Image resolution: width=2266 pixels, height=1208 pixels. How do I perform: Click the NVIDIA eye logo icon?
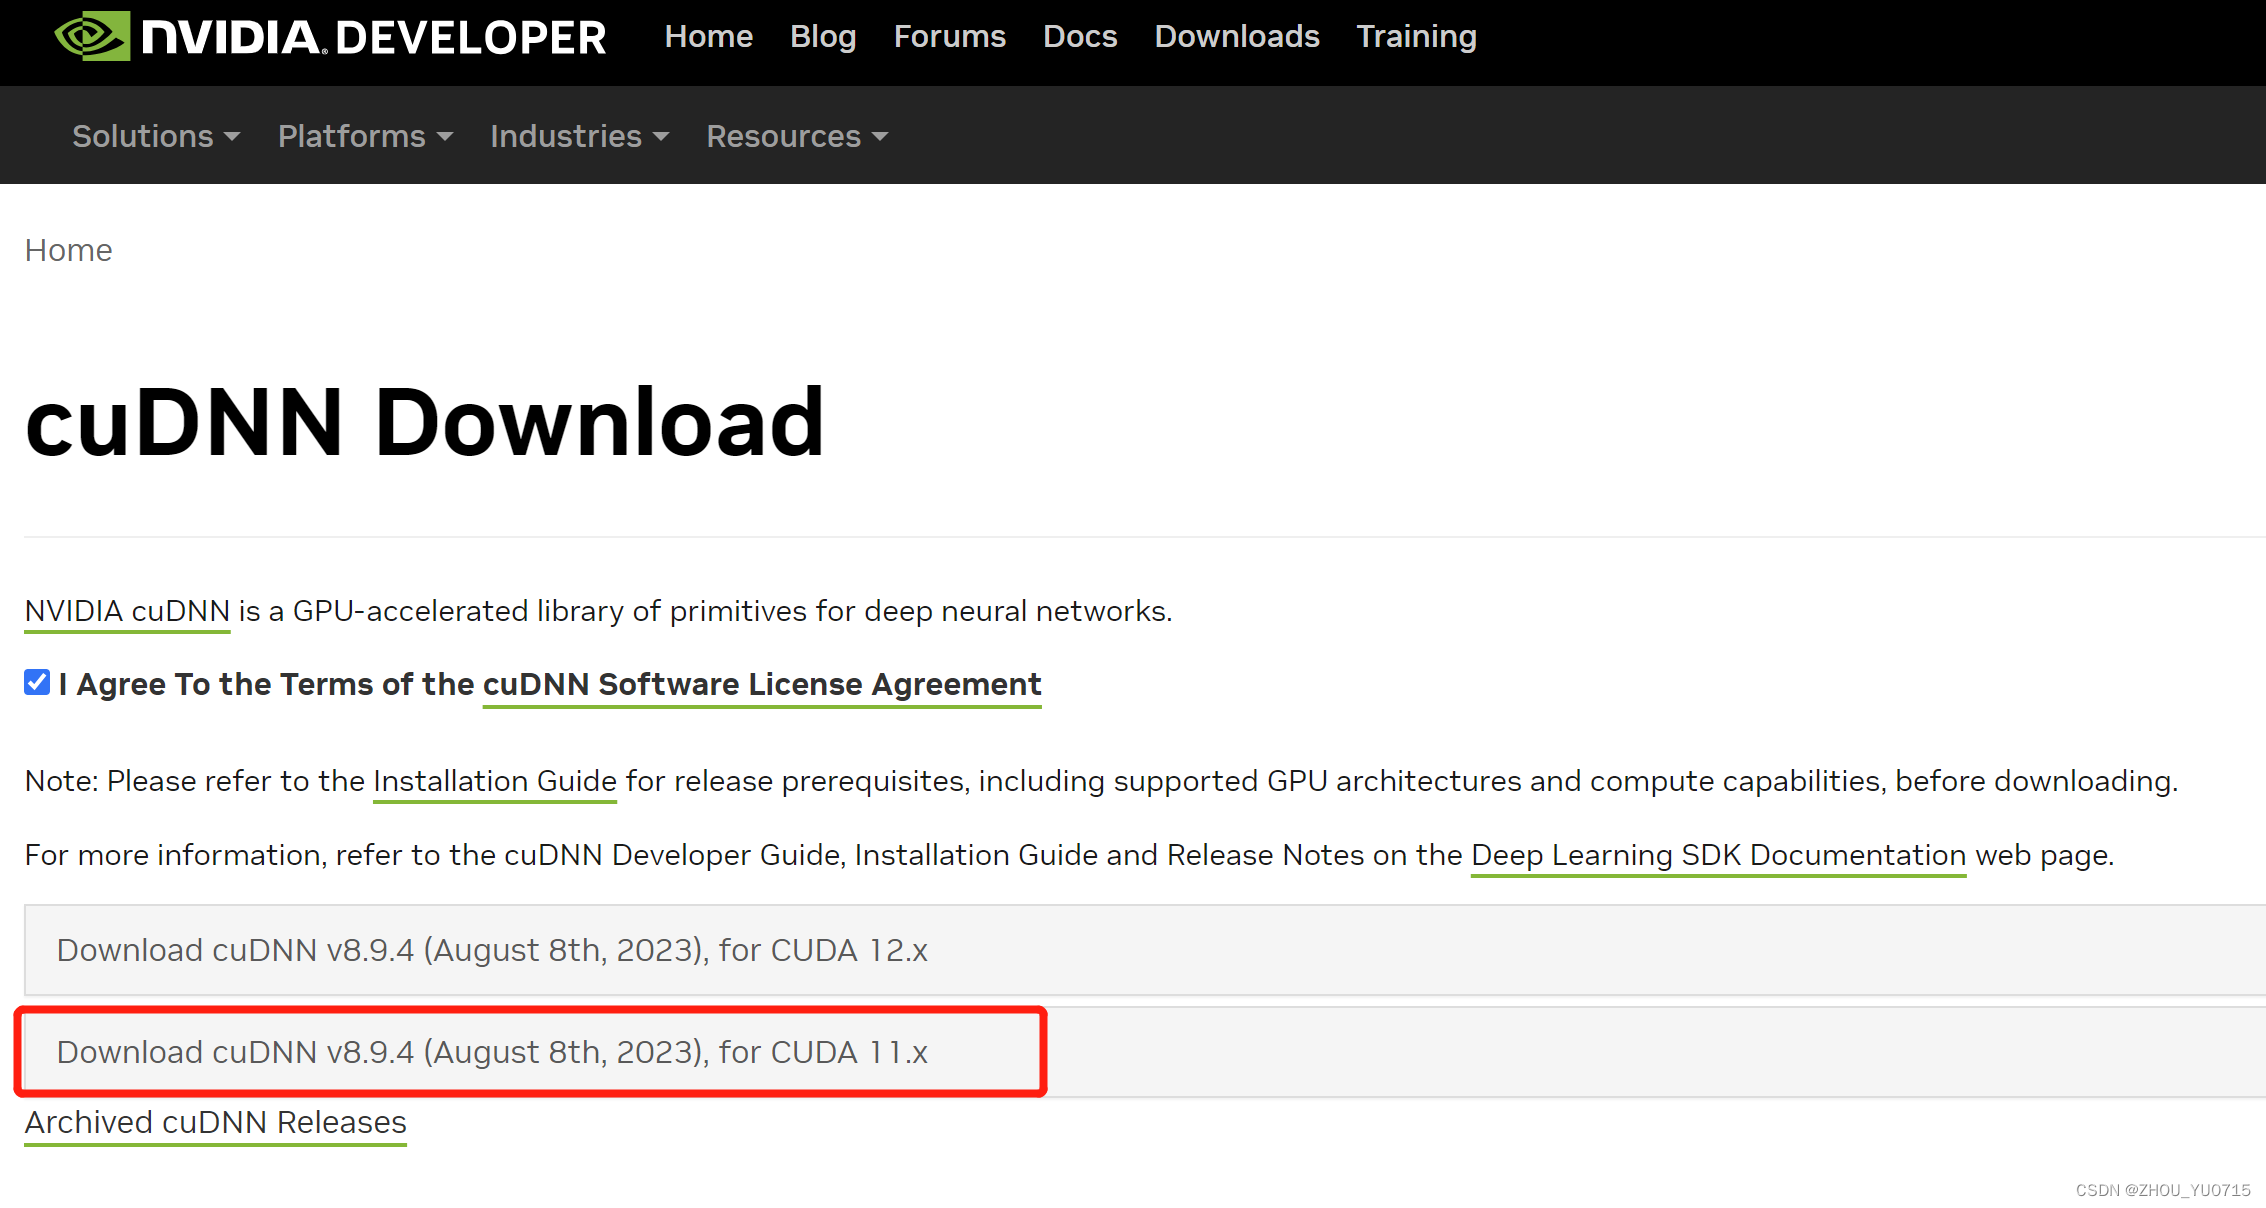point(91,37)
